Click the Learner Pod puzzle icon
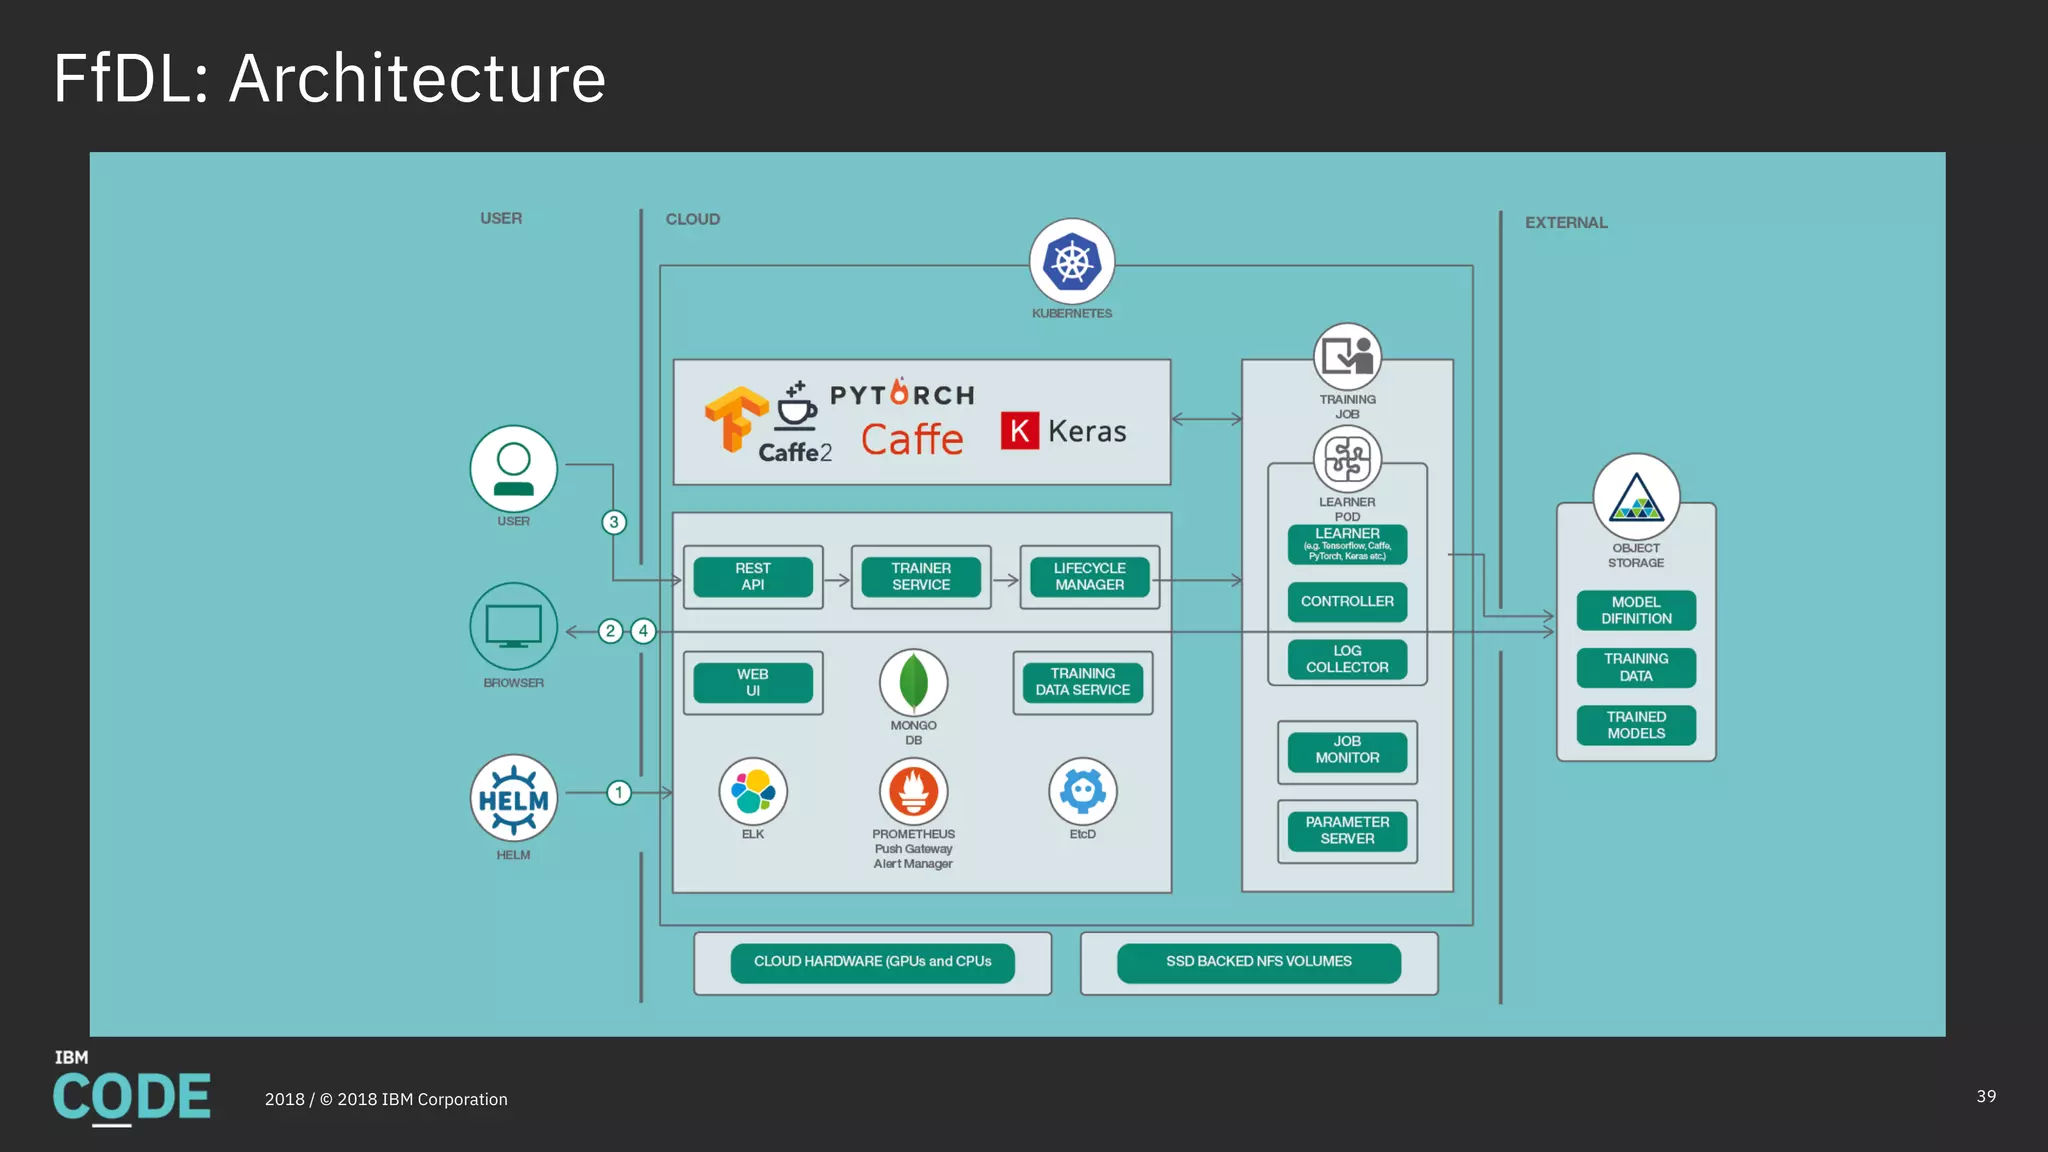Viewport: 2048px width, 1152px height. [x=1347, y=459]
